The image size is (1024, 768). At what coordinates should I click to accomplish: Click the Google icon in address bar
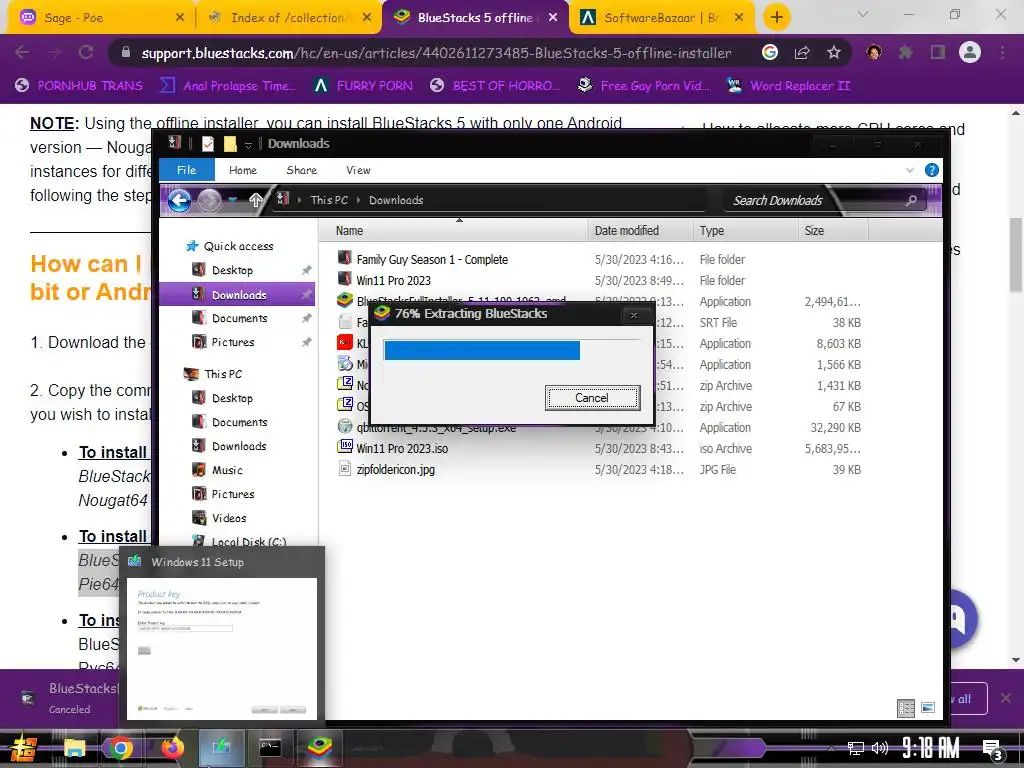coord(770,52)
